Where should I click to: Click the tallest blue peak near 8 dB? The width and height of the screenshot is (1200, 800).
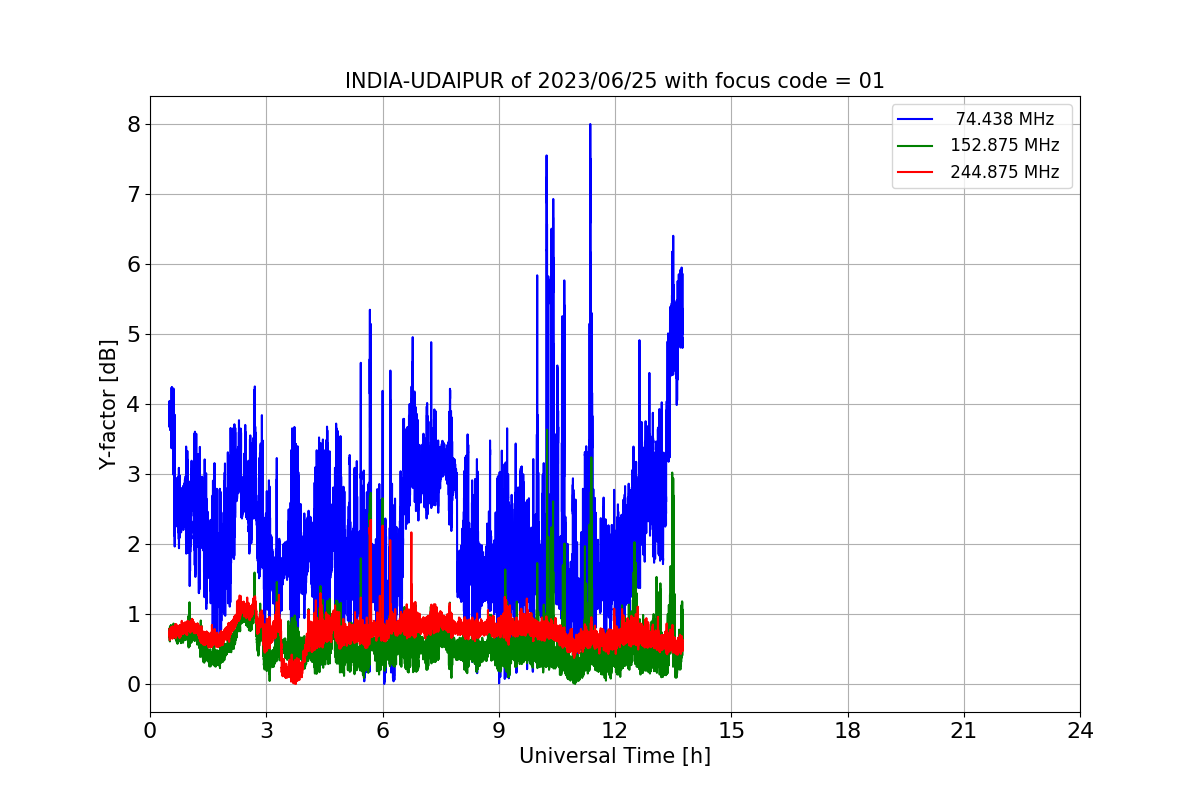tap(590, 126)
